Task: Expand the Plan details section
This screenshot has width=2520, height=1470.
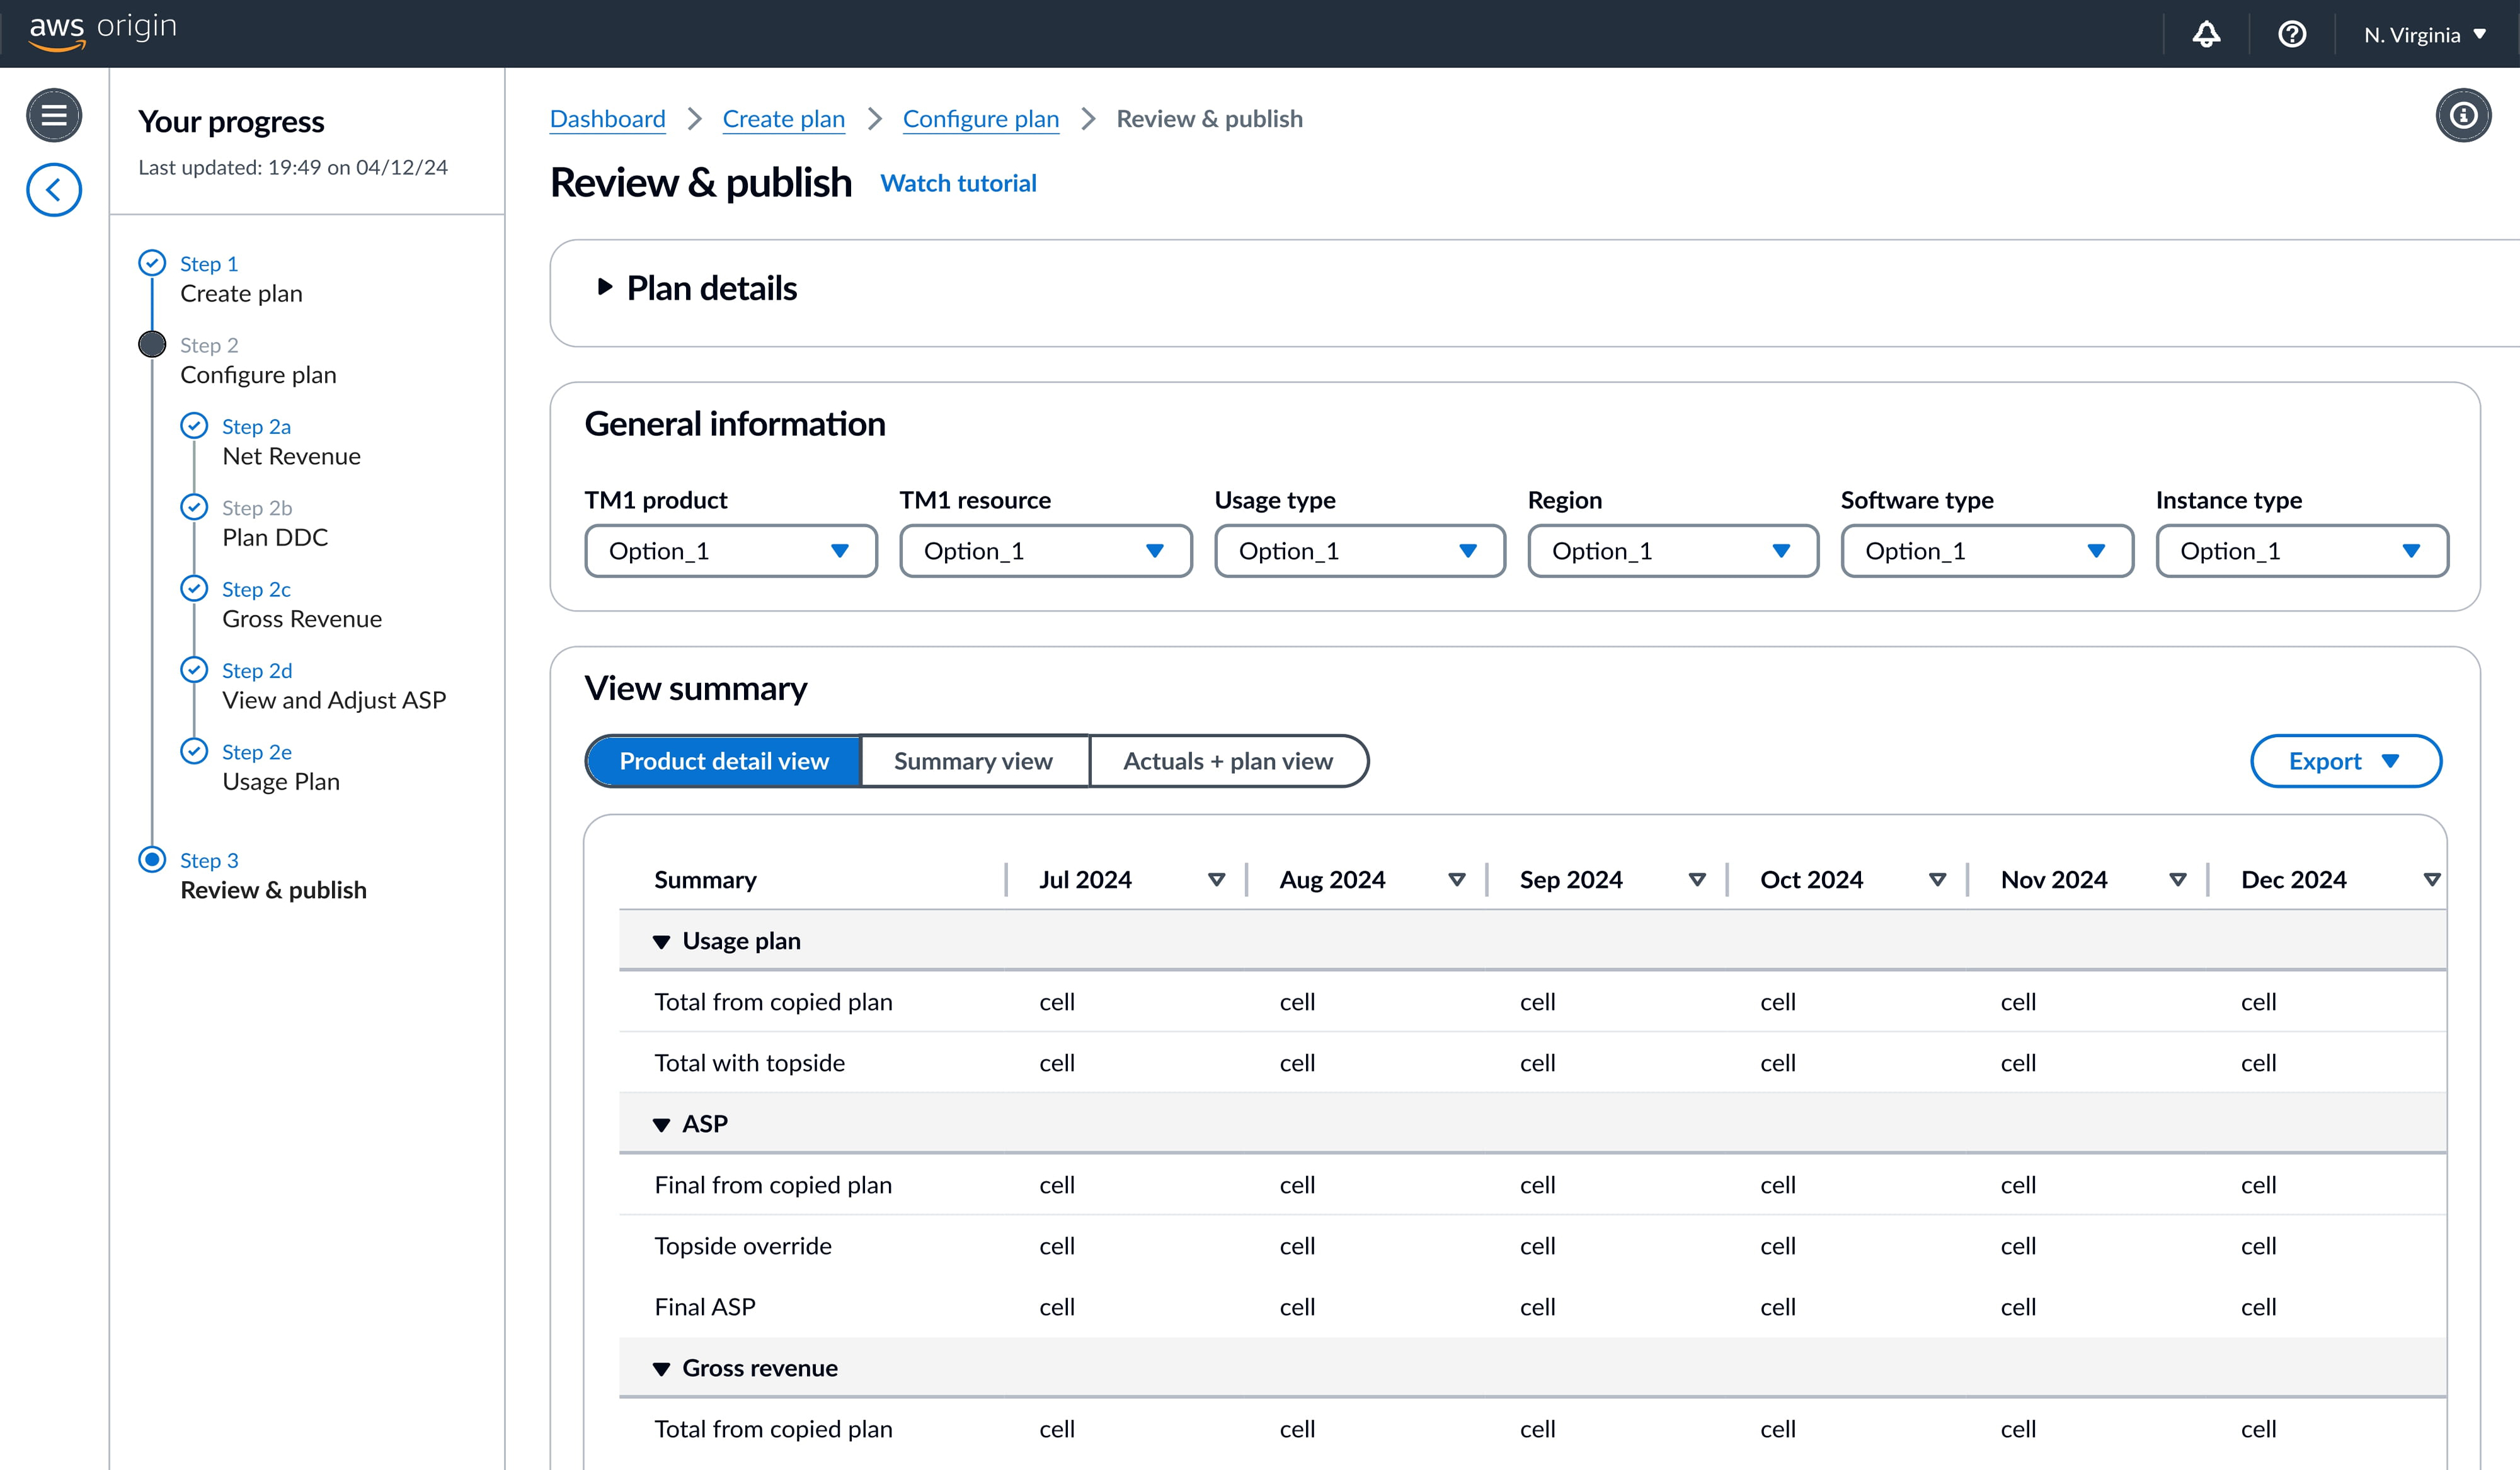Action: coord(605,288)
